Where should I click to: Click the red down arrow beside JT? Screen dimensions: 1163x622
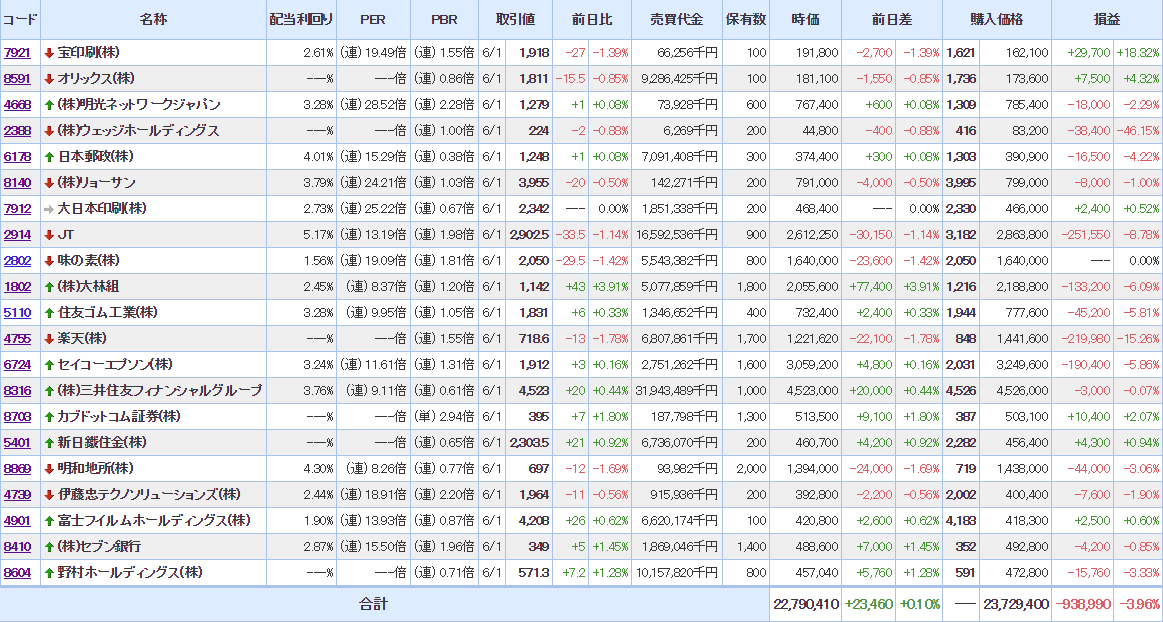(49, 234)
